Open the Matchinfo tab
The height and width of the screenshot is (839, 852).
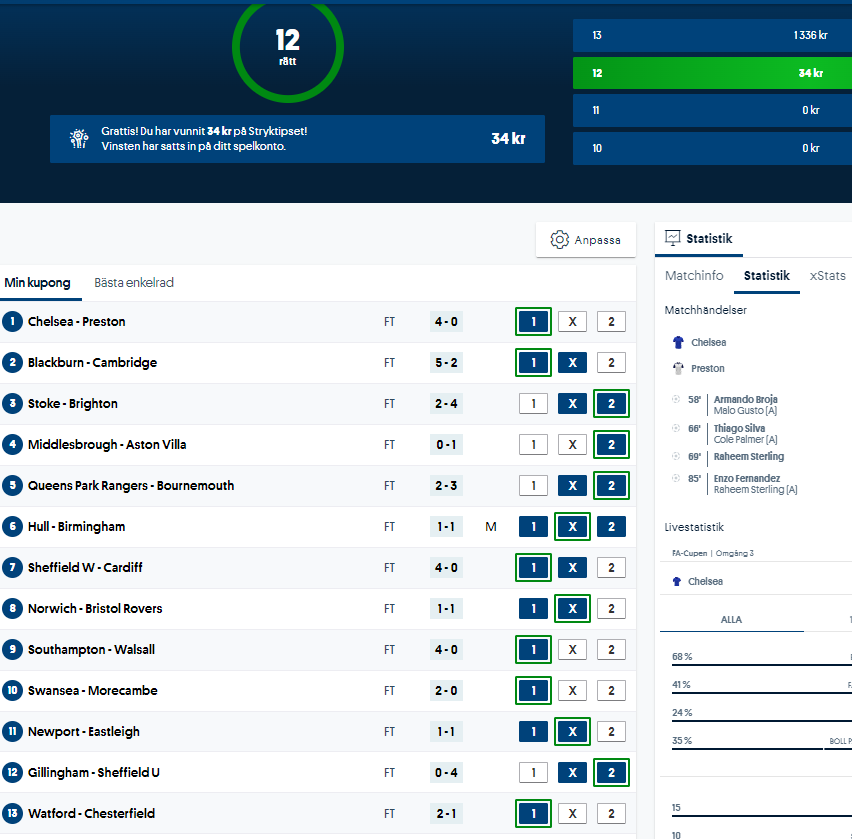(x=694, y=276)
